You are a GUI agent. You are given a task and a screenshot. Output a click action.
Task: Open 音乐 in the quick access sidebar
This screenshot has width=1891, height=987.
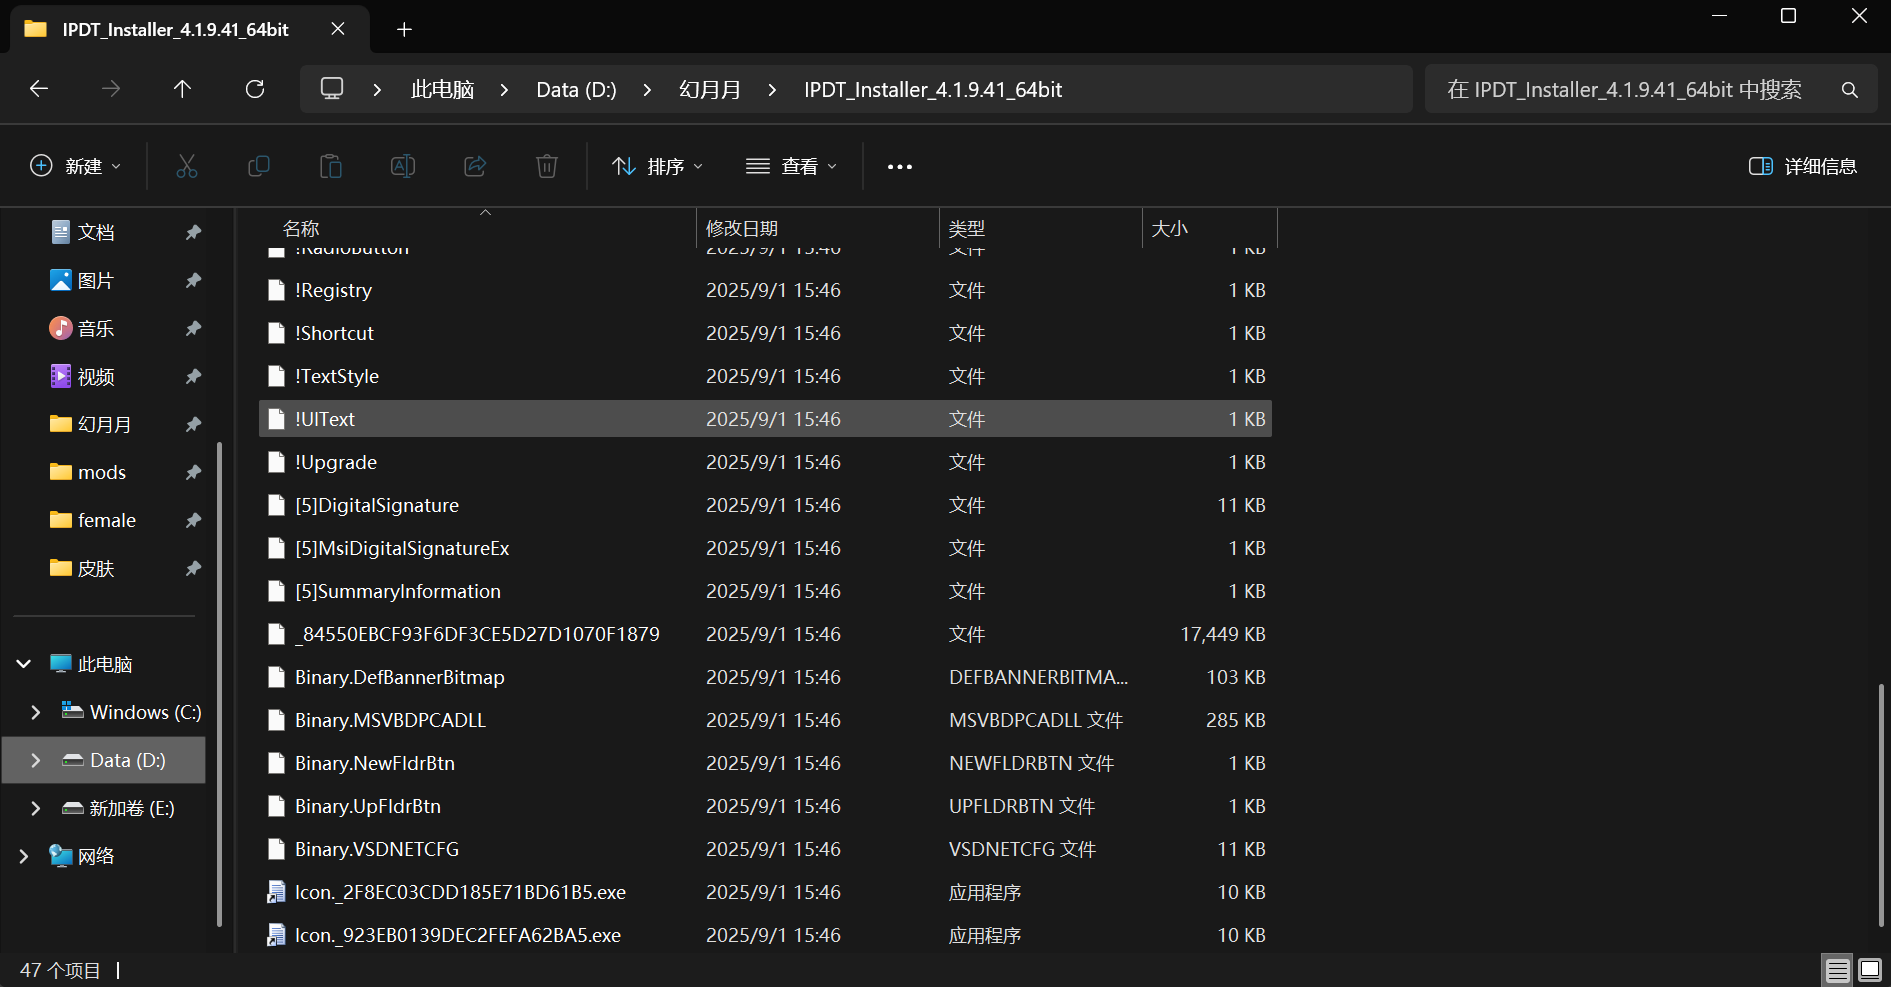point(96,329)
